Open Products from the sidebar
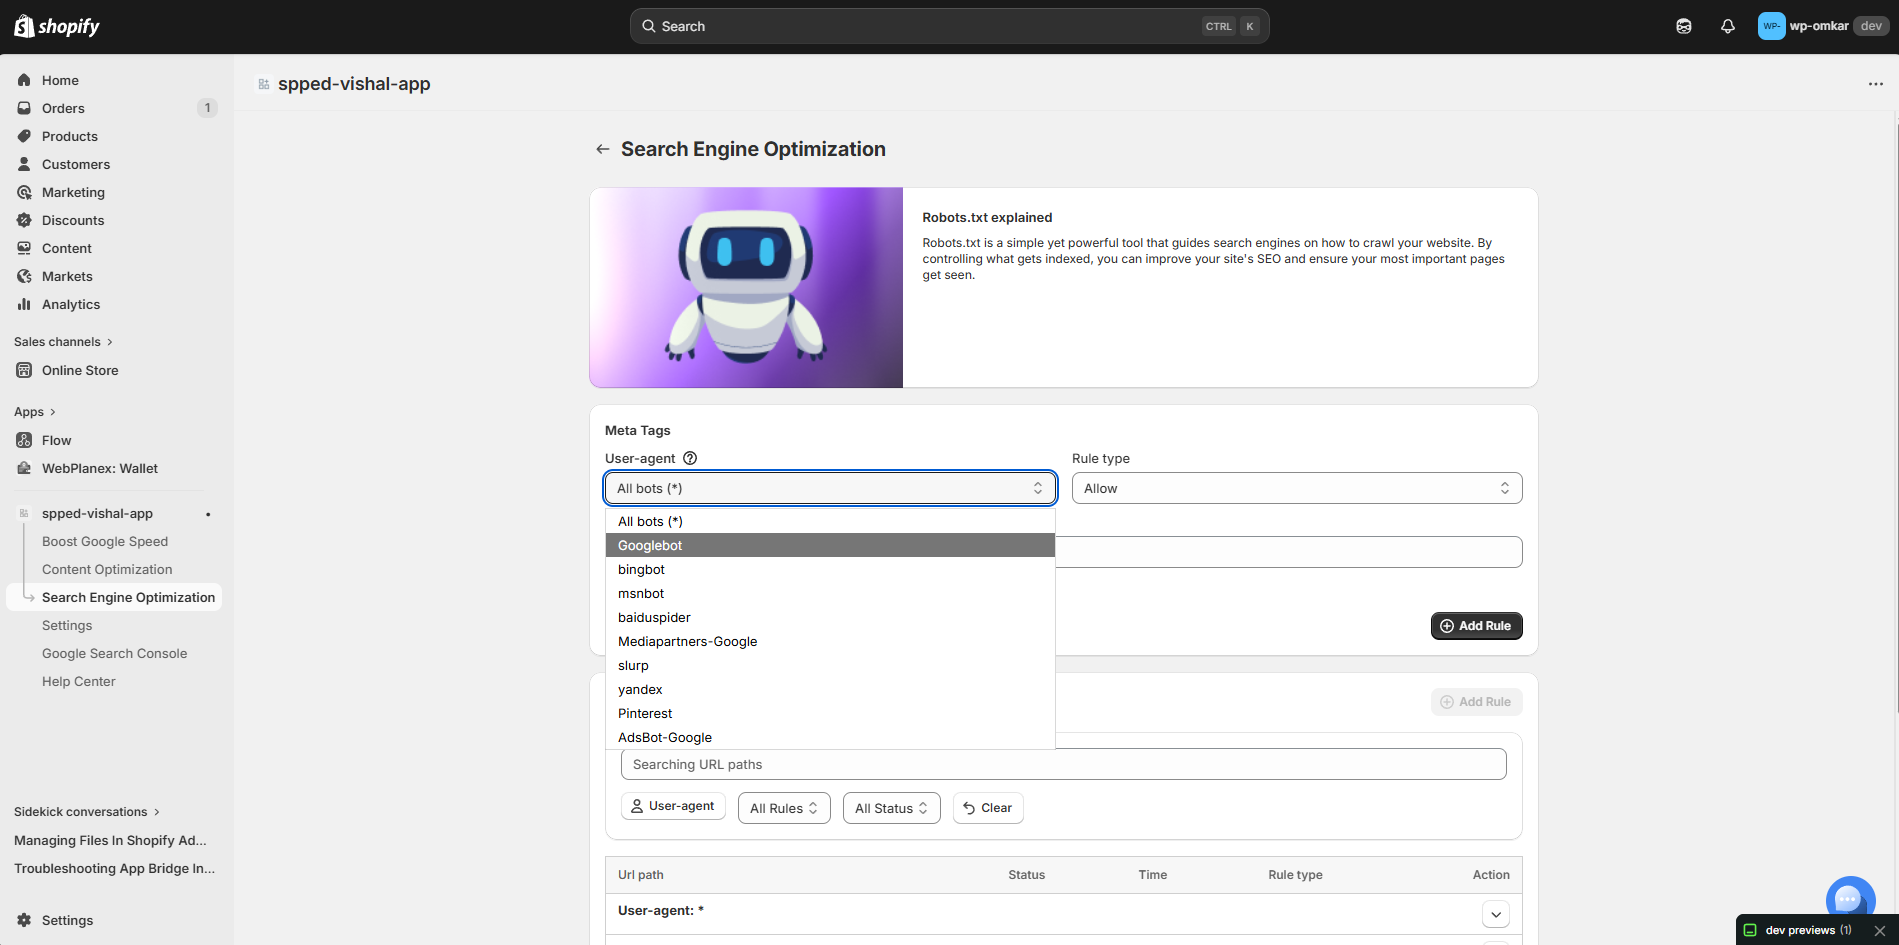 [x=70, y=136]
